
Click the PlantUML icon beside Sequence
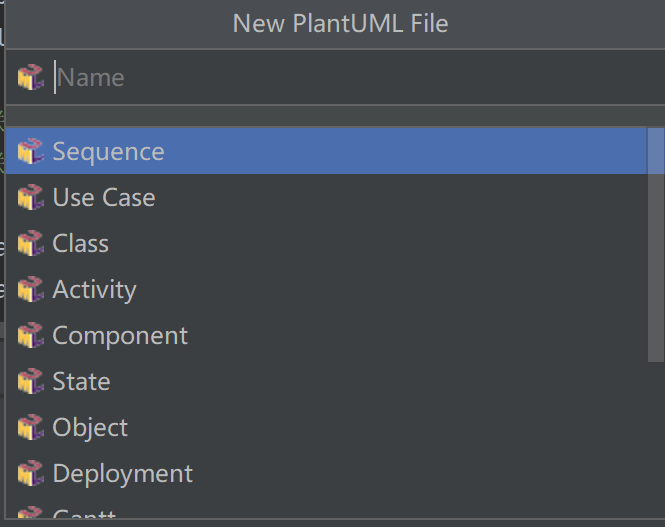pyautogui.click(x=31, y=151)
